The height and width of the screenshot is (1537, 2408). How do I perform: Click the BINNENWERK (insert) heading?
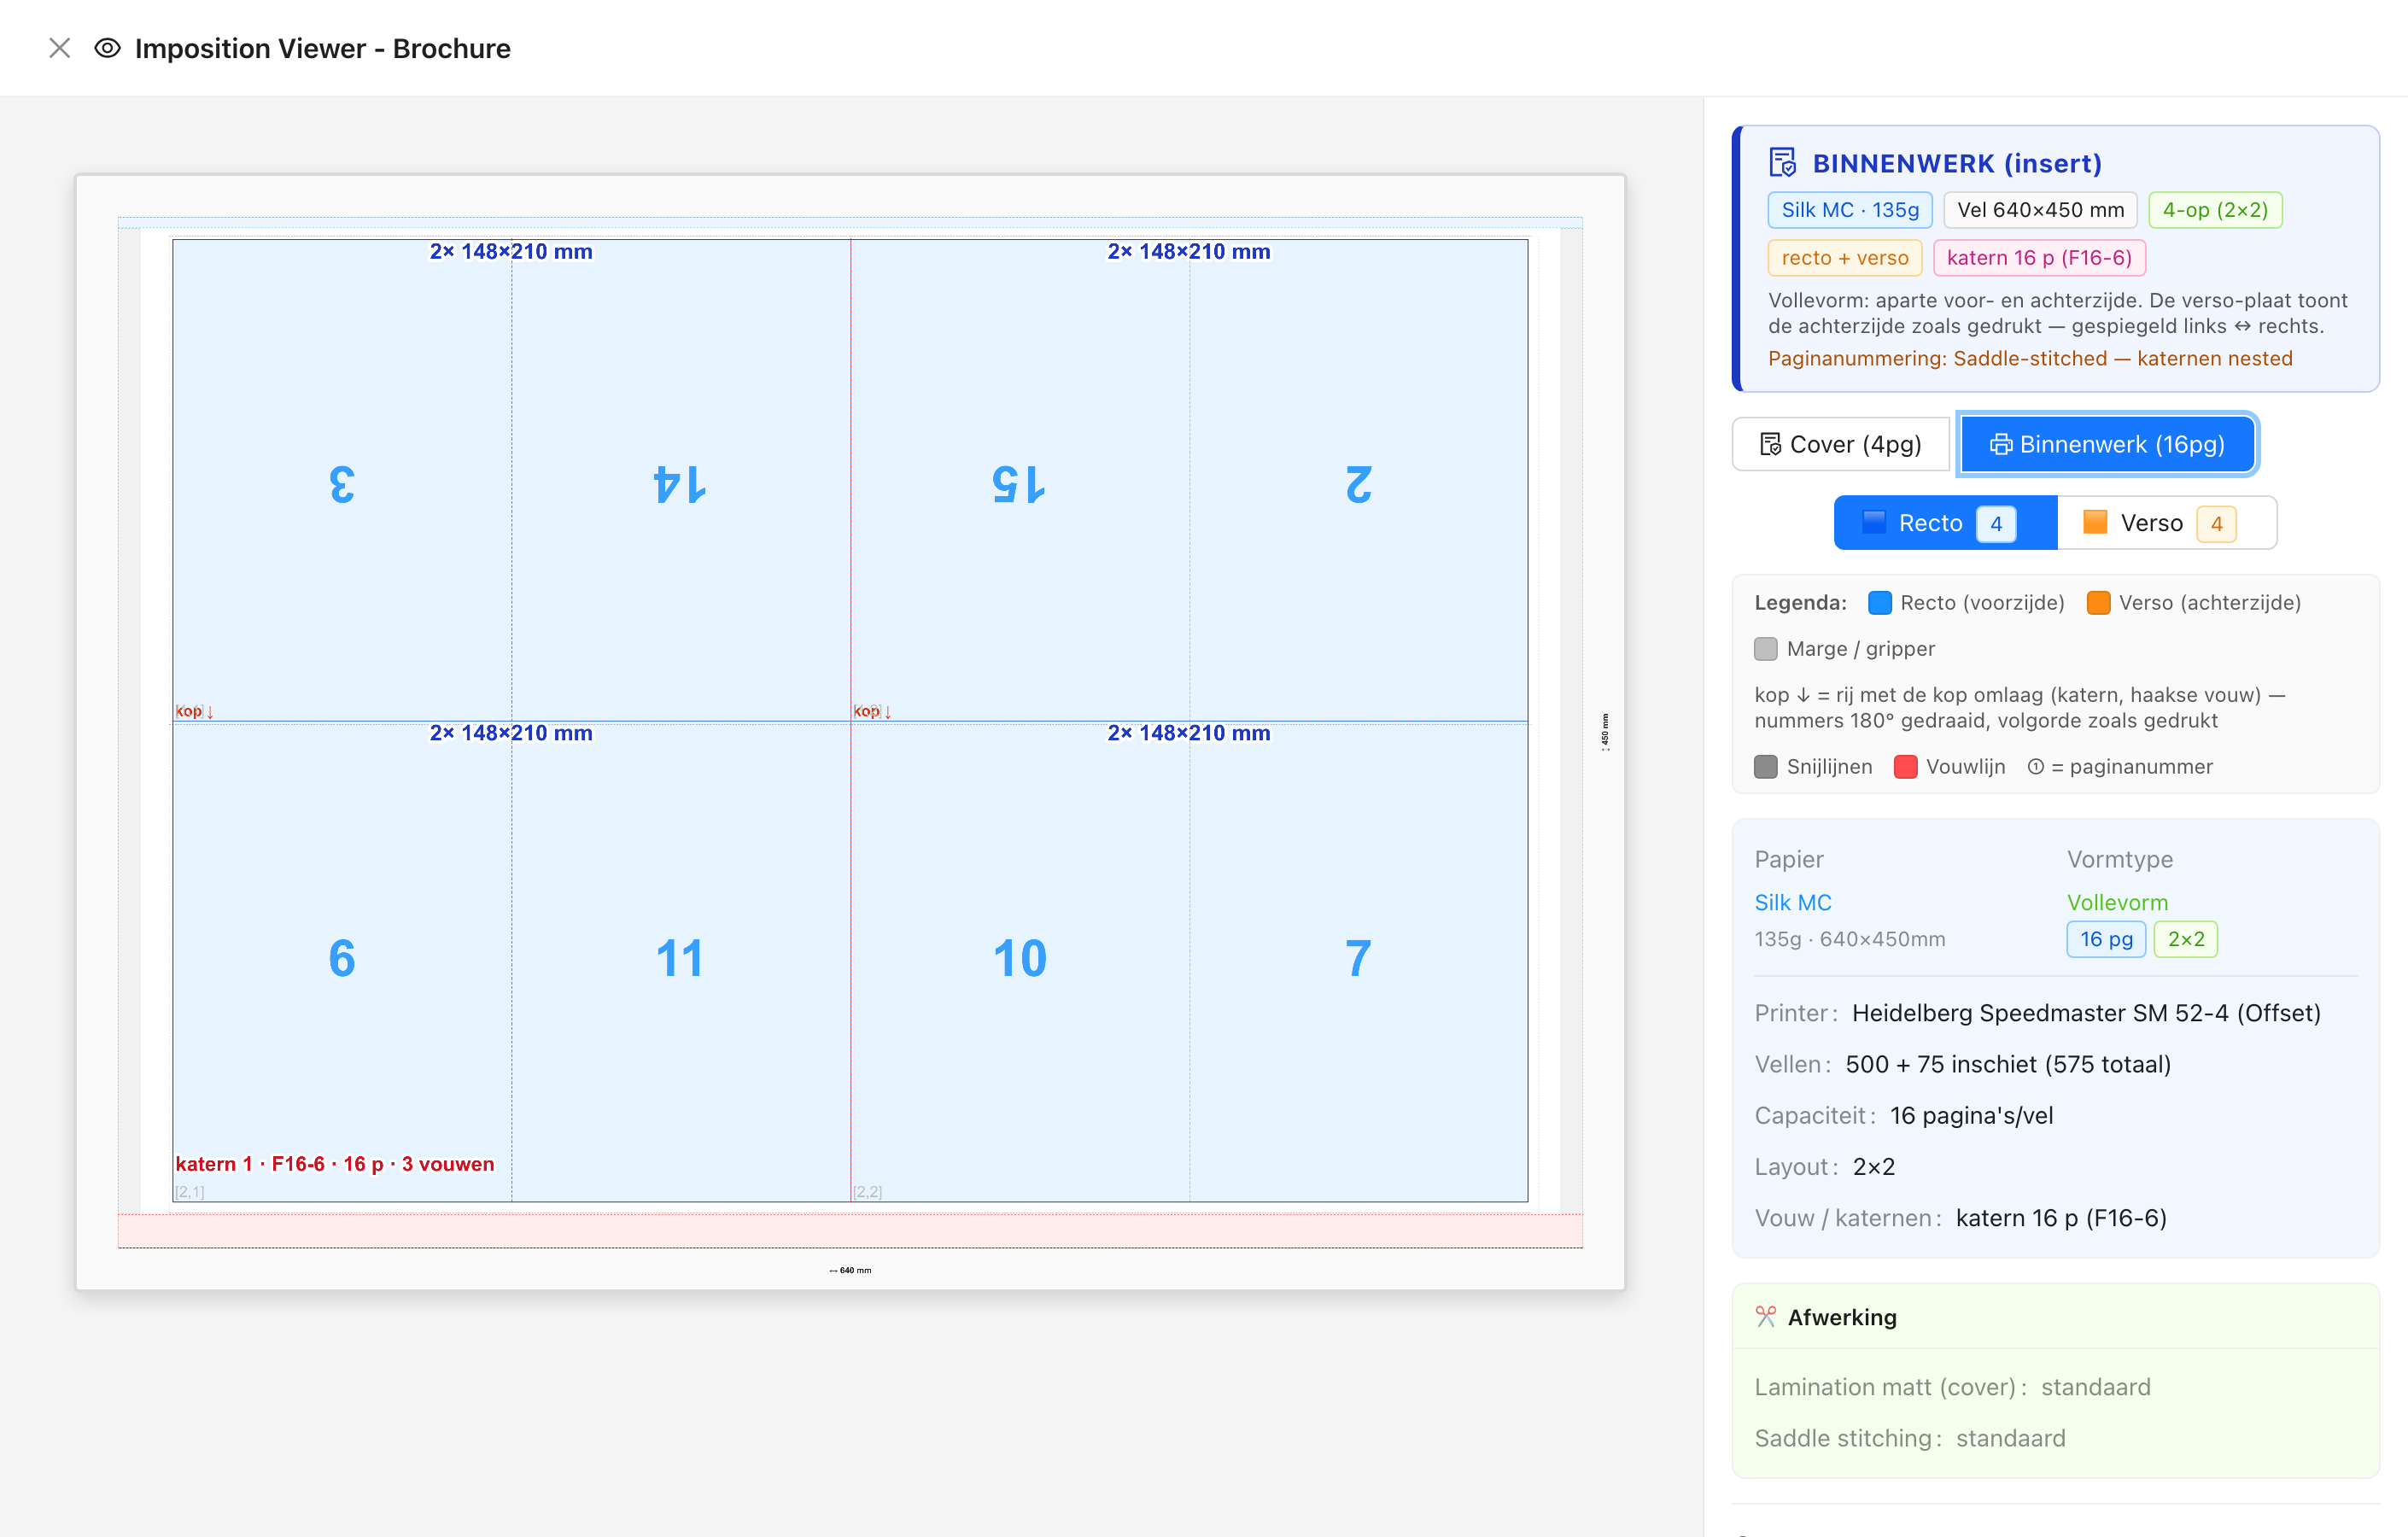pos(1957,163)
